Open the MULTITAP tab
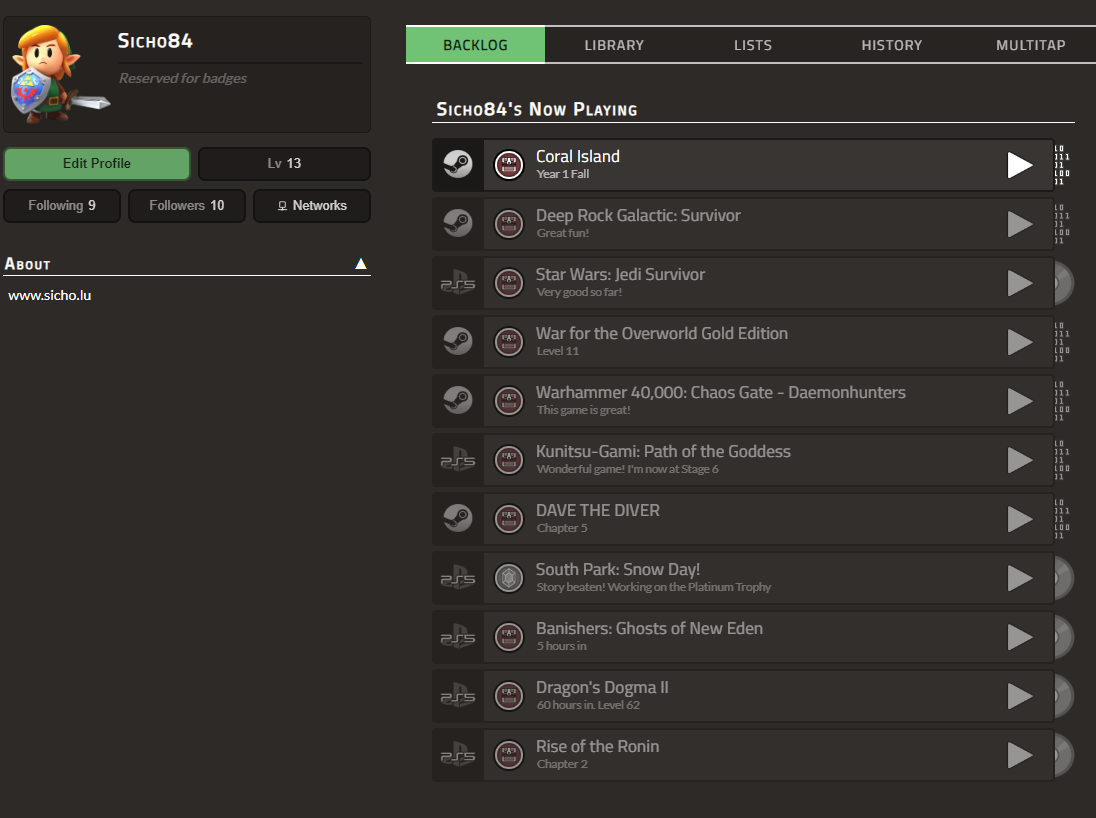Screen dimensions: 1096x818 pos(1030,45)
